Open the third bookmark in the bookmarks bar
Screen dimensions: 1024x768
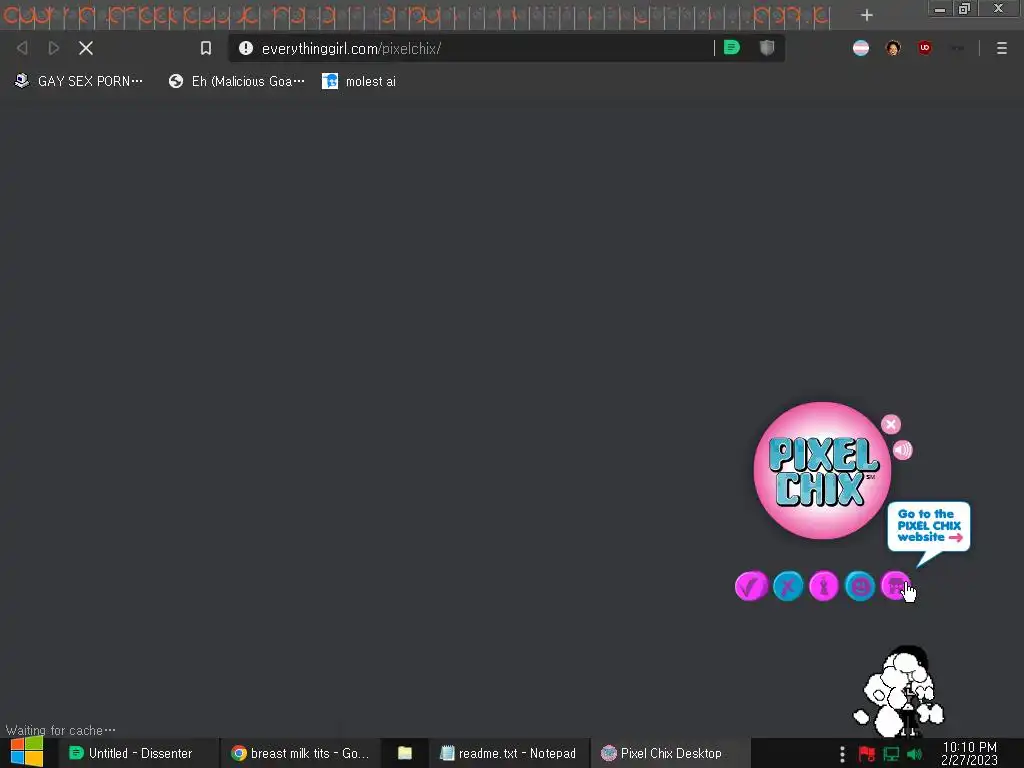coord(359,81)
